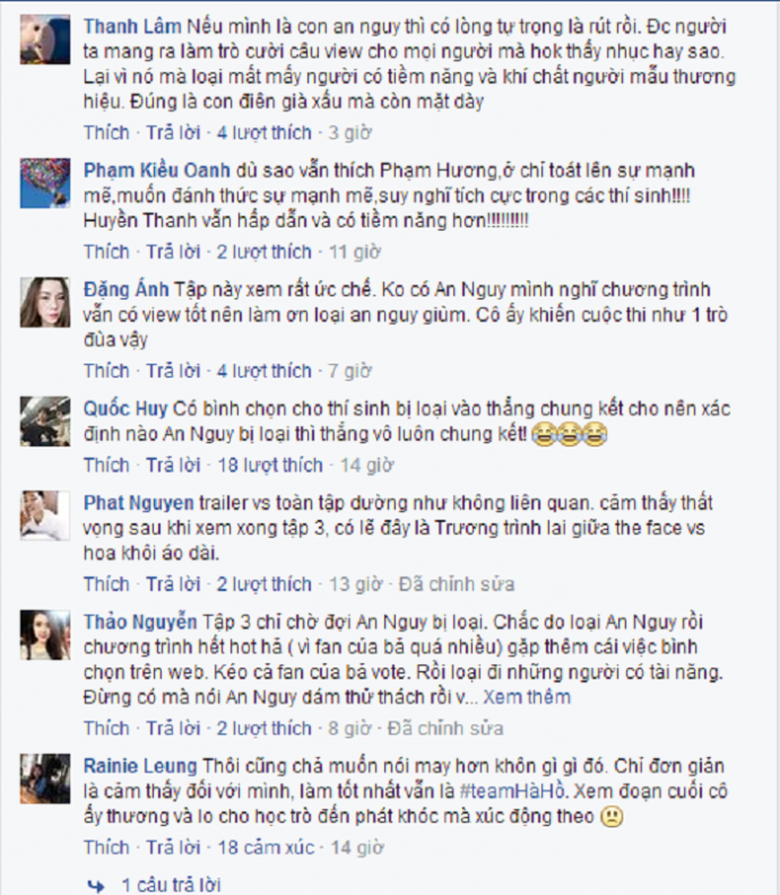780x895 pixels.
Task: Click Phạm Kiều Oanh's balloon avatar
Action: point(45,183)
